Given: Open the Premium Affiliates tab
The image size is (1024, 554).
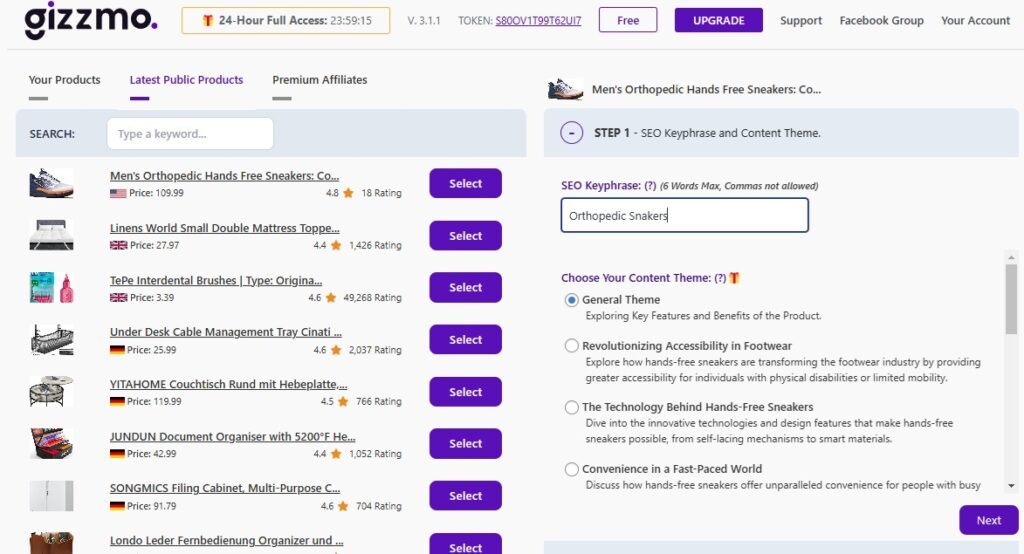Looking at the screenshot, I should [x=319, y=80].
